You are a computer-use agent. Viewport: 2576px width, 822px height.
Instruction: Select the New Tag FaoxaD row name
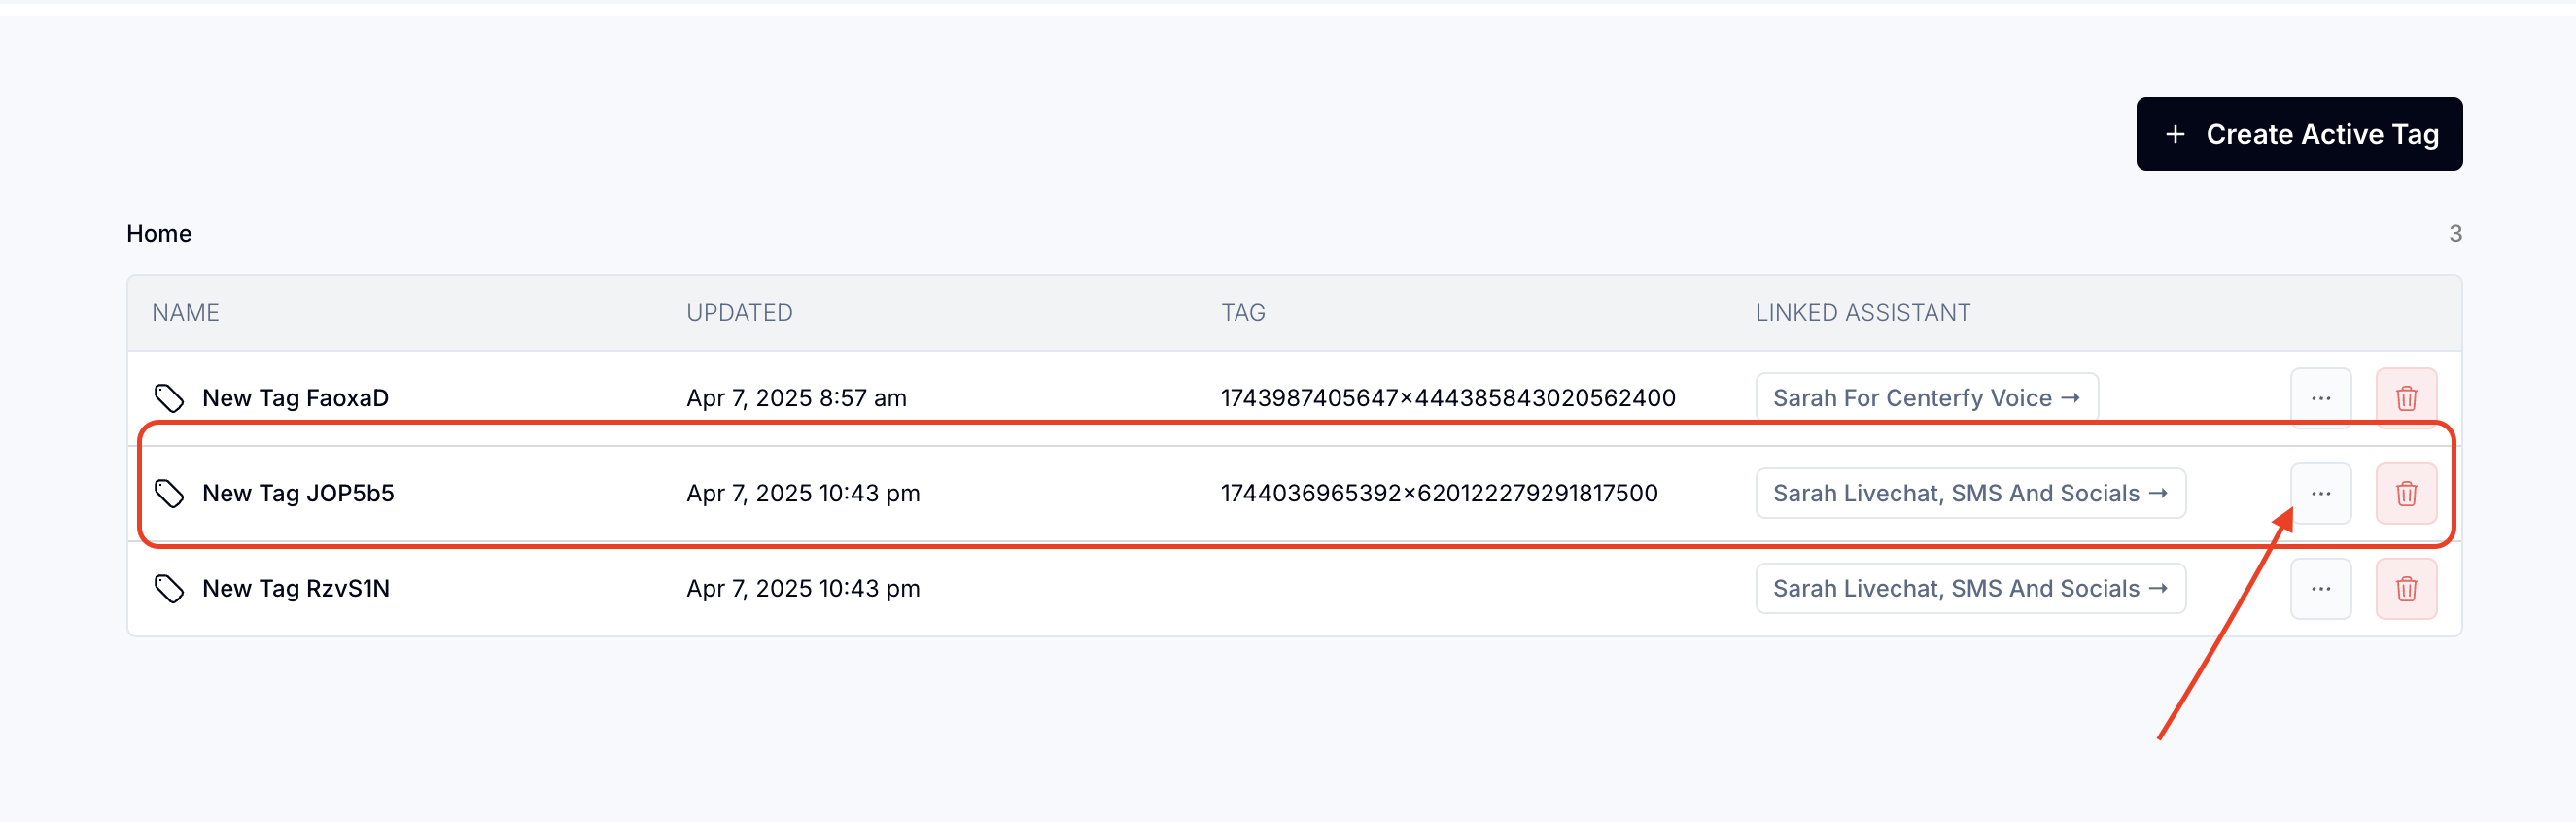[x=295, y=398]
